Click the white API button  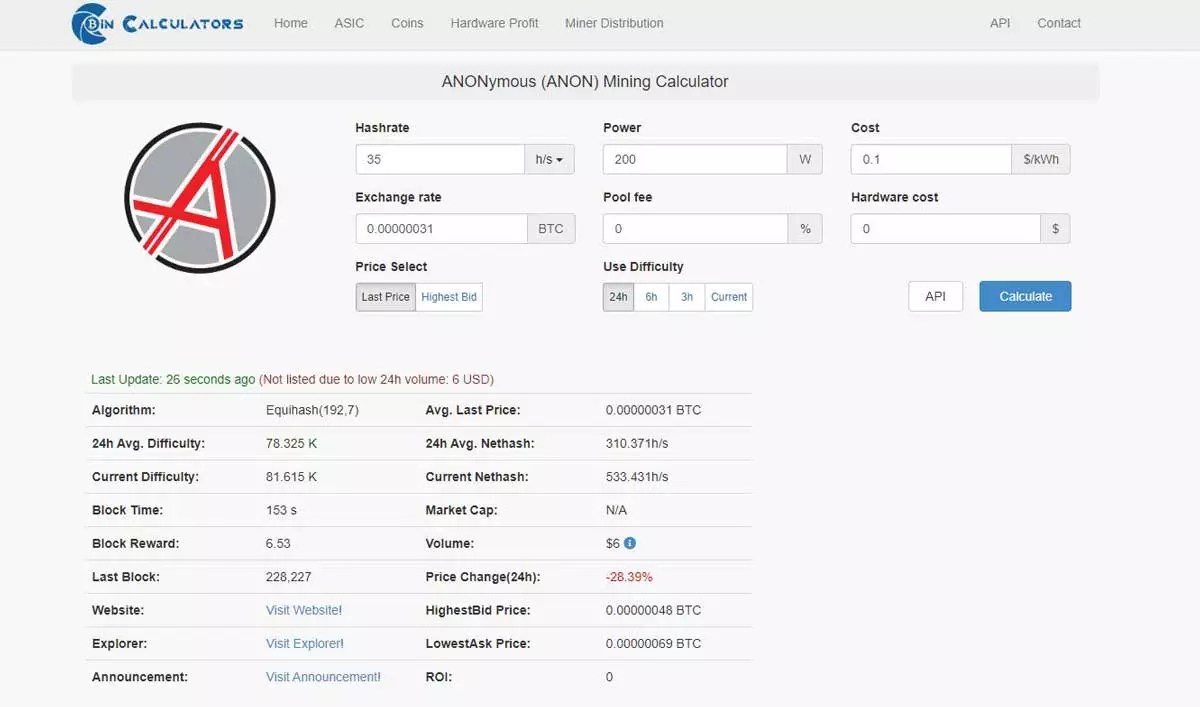click(x=936, y=296)
